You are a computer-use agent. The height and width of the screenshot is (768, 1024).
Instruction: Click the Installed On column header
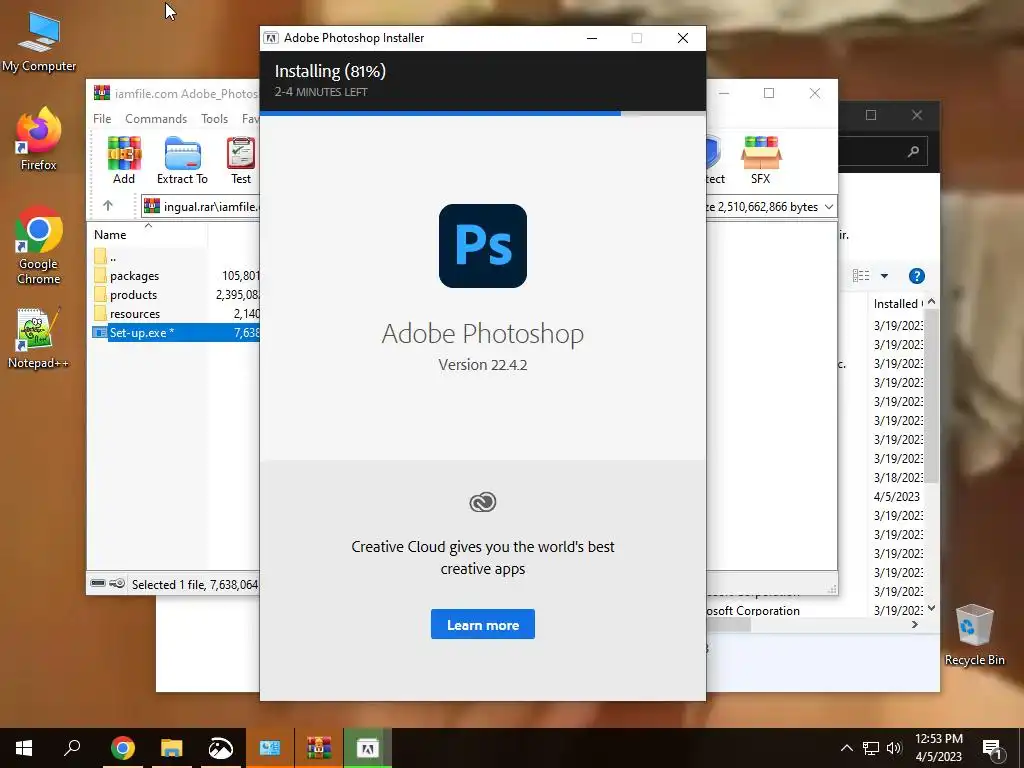897,304
